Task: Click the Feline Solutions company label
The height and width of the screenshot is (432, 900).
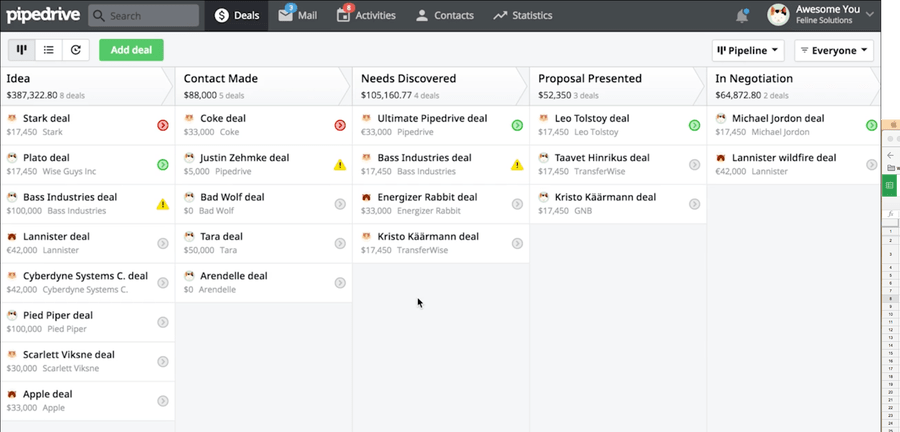Action: click(x=824, y=21)
